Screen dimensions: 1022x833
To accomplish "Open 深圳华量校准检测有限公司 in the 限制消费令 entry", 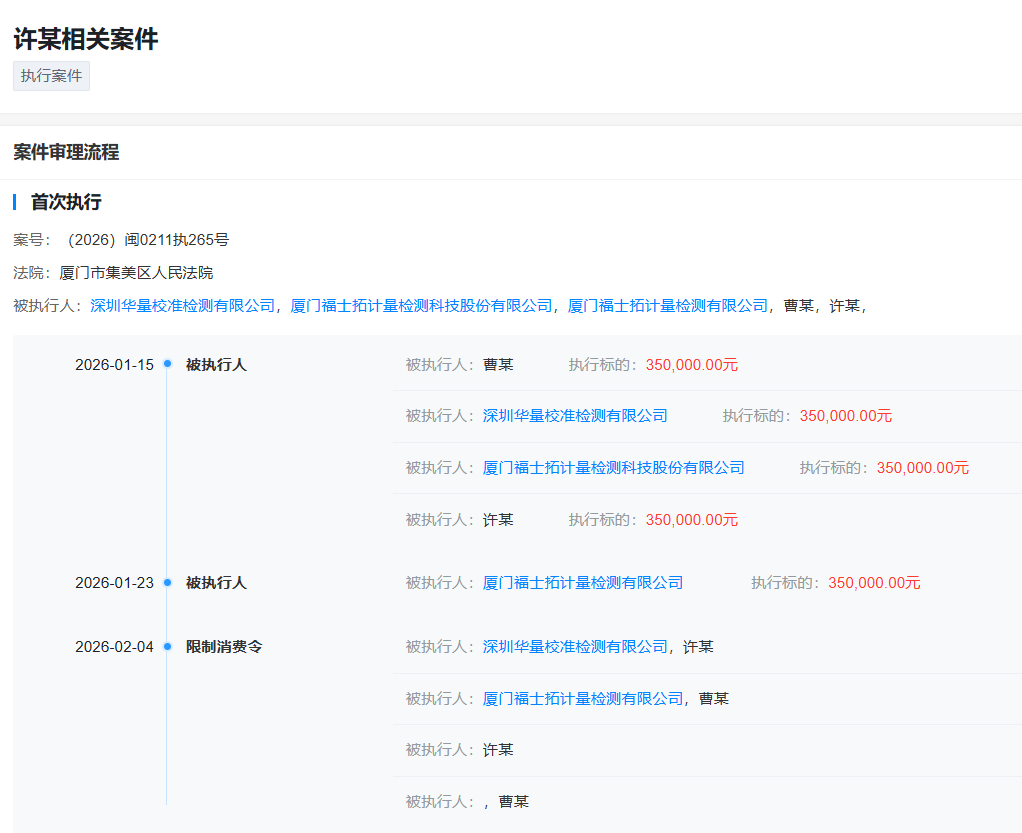I will coord(575,647).
